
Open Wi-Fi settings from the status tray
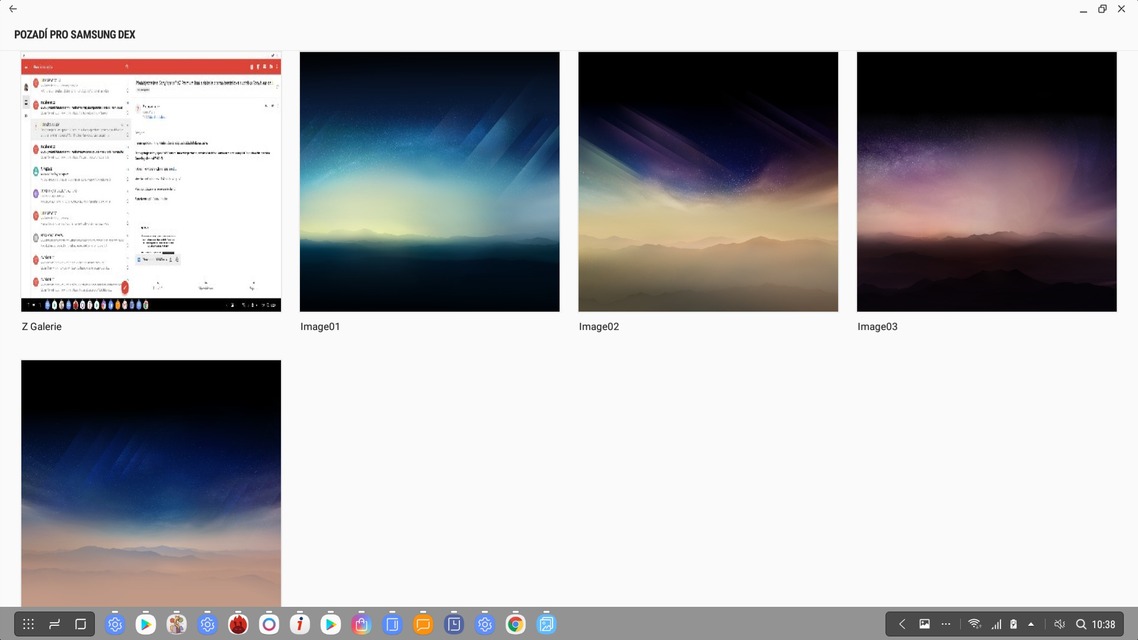(974, 624)
